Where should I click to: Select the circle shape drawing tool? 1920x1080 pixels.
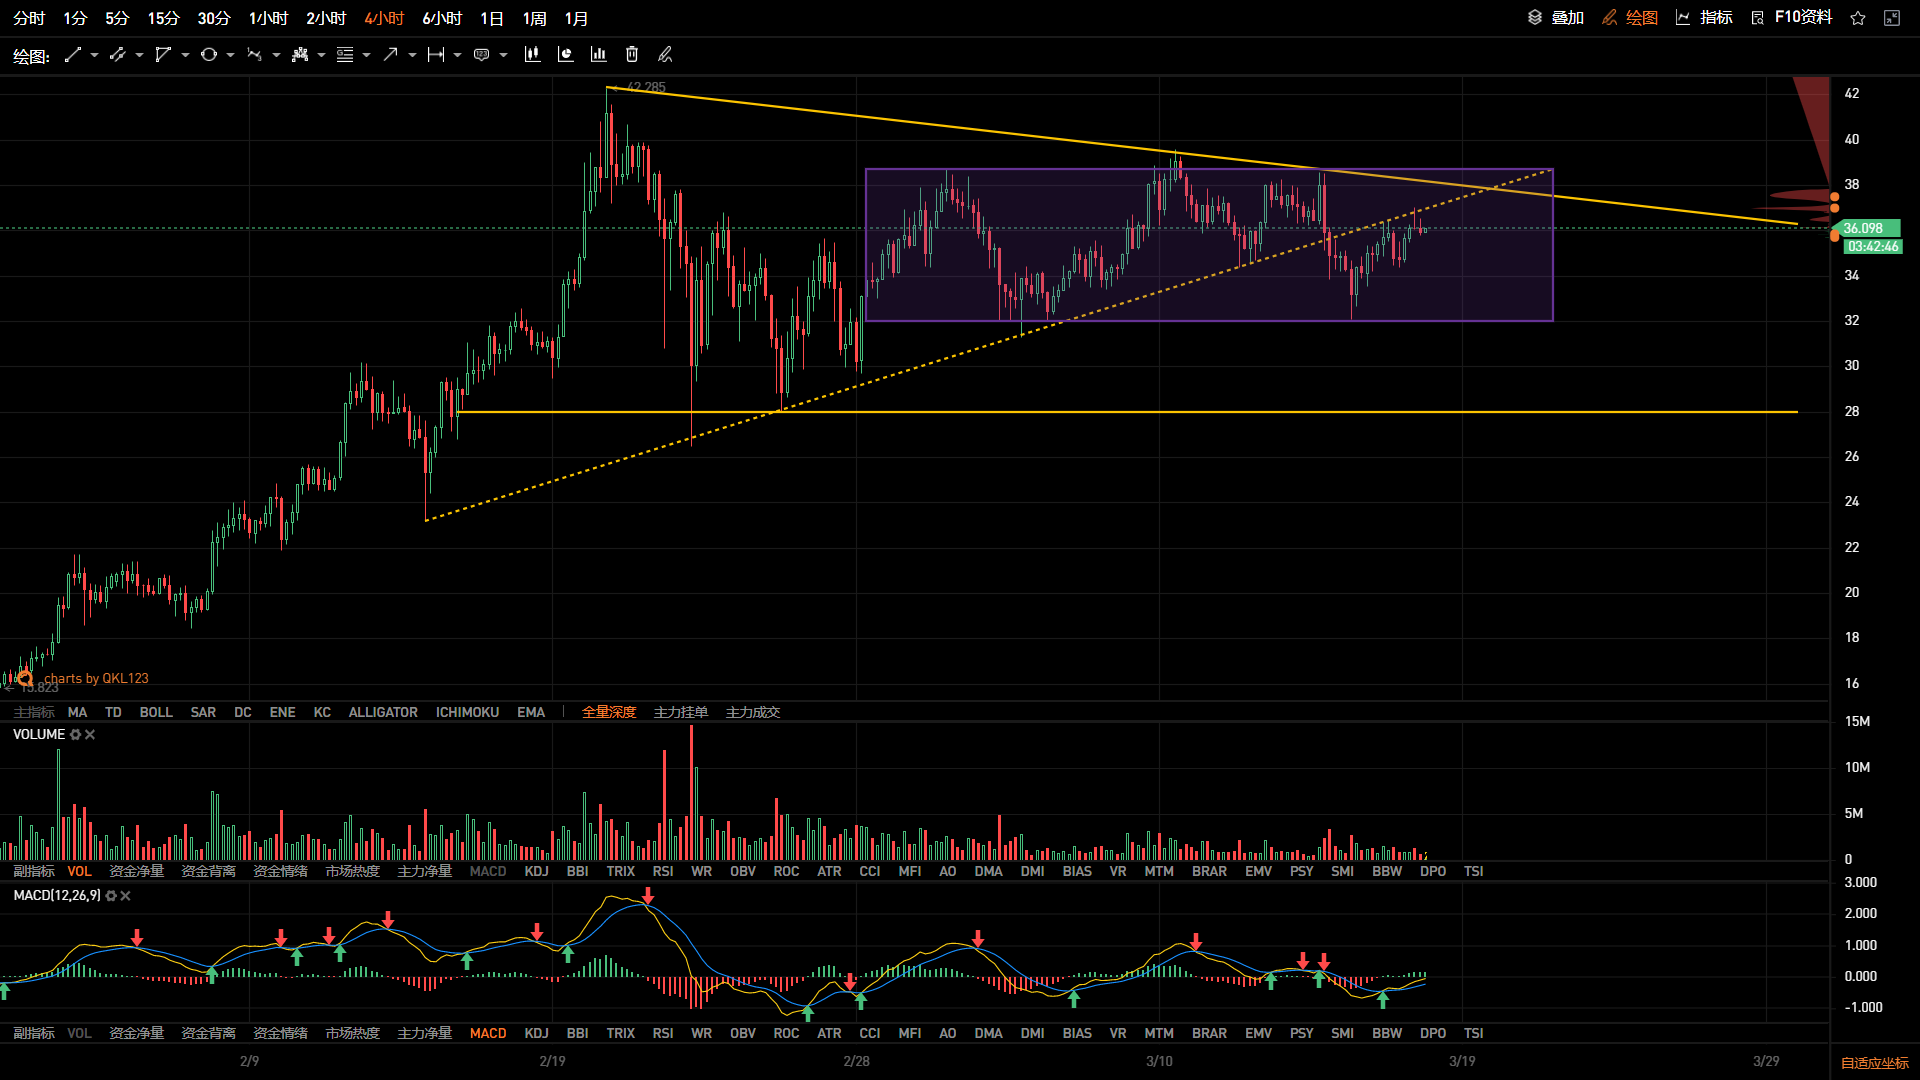pos(208,55)
